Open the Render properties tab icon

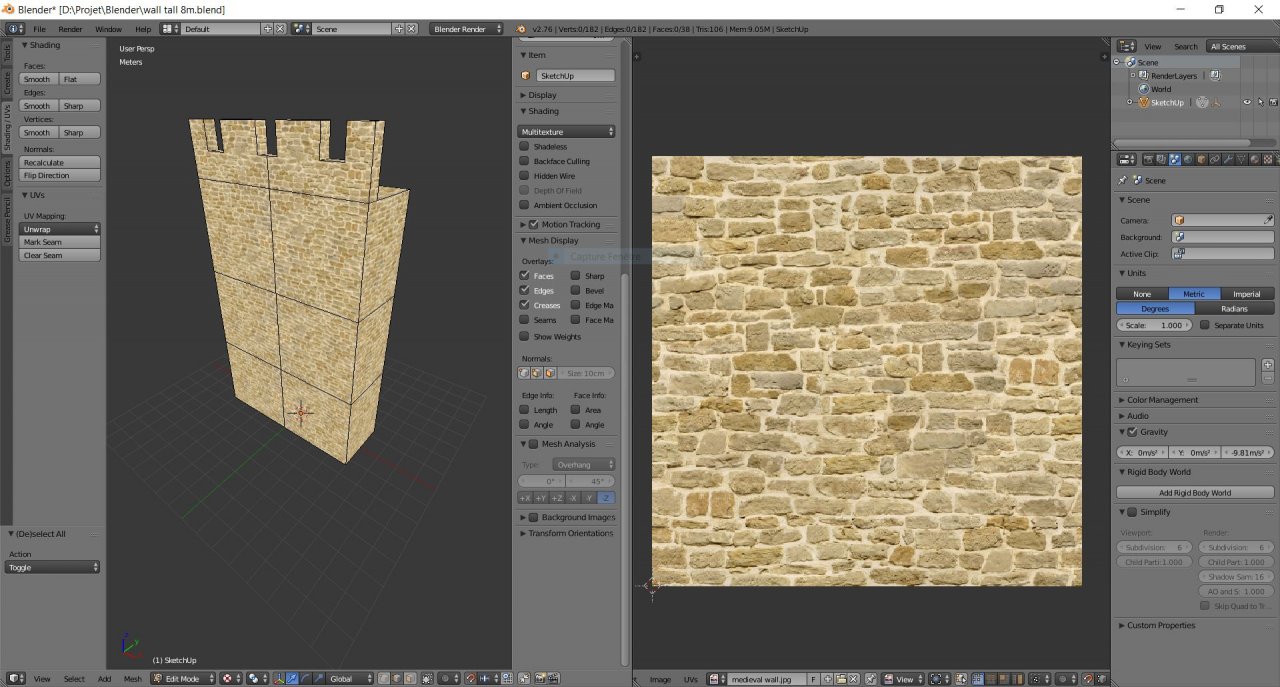(x=1148, y=159)
